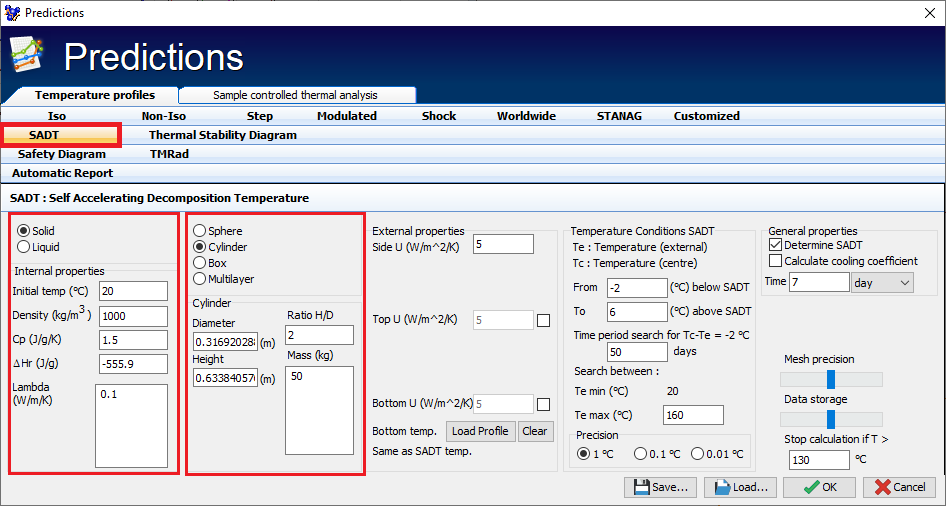Viewport: 946px width, 506px height.
Task: Enable the Top U checkbox
Action: click(x=543, y=321)
